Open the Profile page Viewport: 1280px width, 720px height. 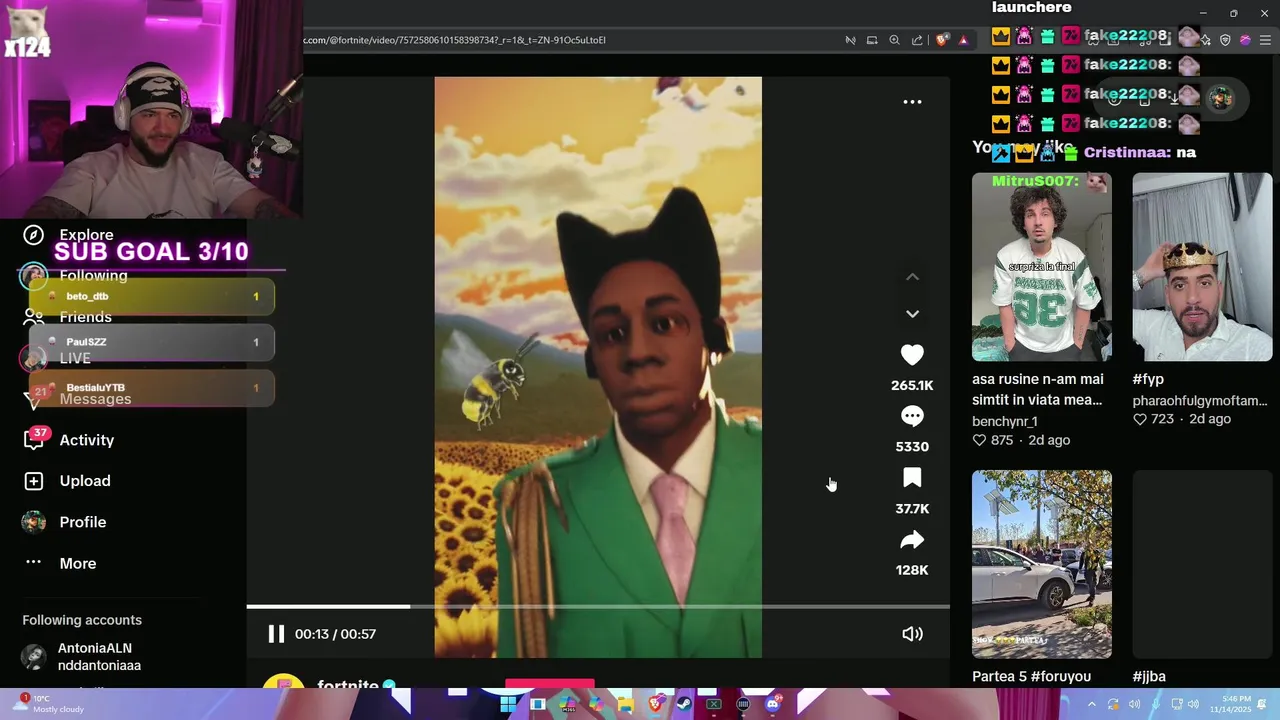click(x=82, y=522)
